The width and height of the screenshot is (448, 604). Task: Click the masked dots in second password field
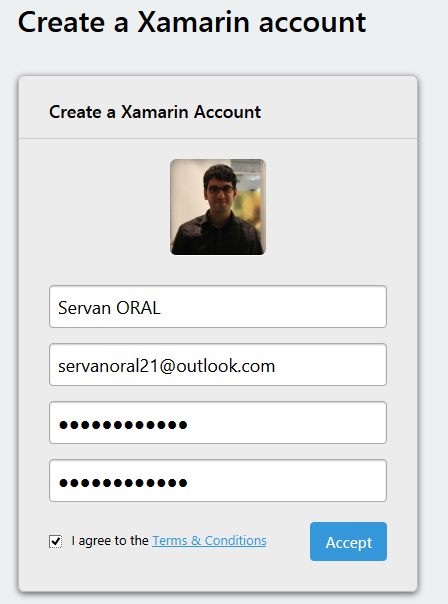coord(123,483)
